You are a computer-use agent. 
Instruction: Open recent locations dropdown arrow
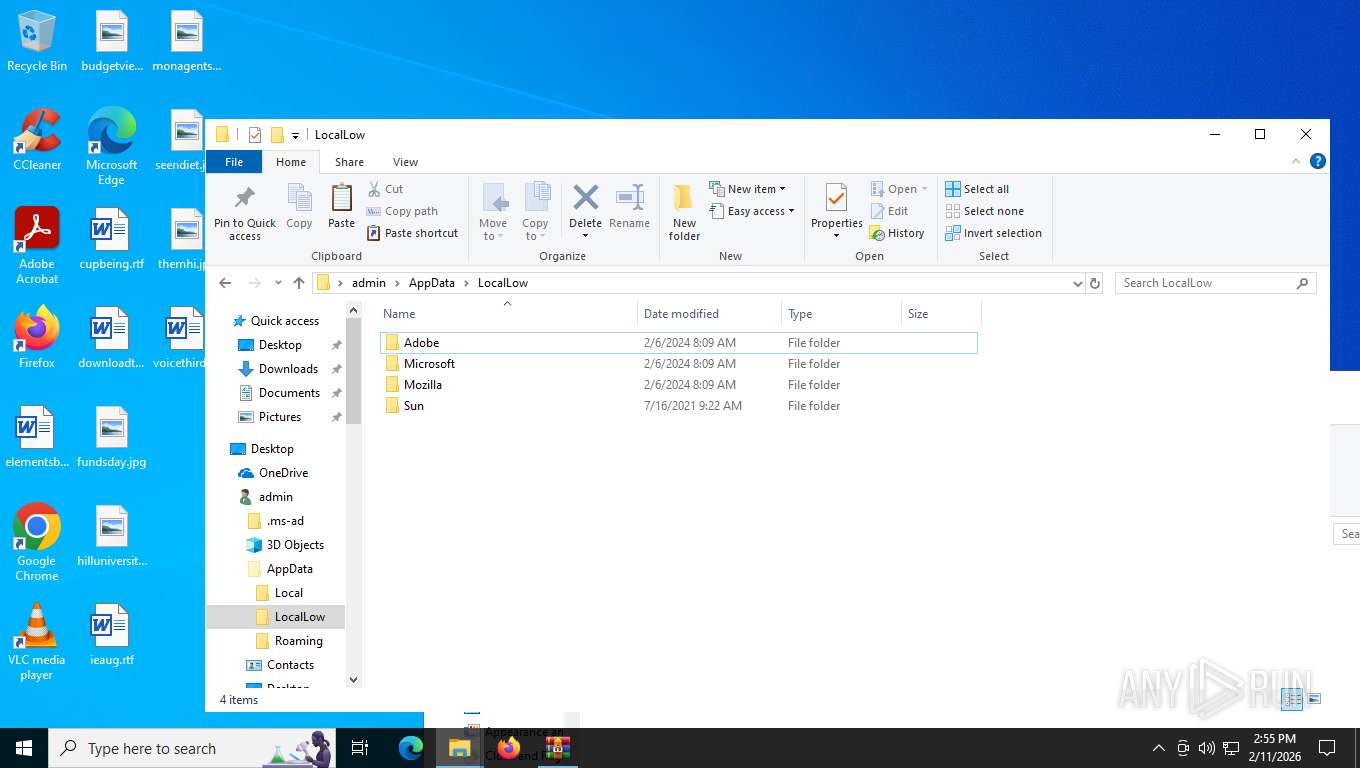(278, 283)
